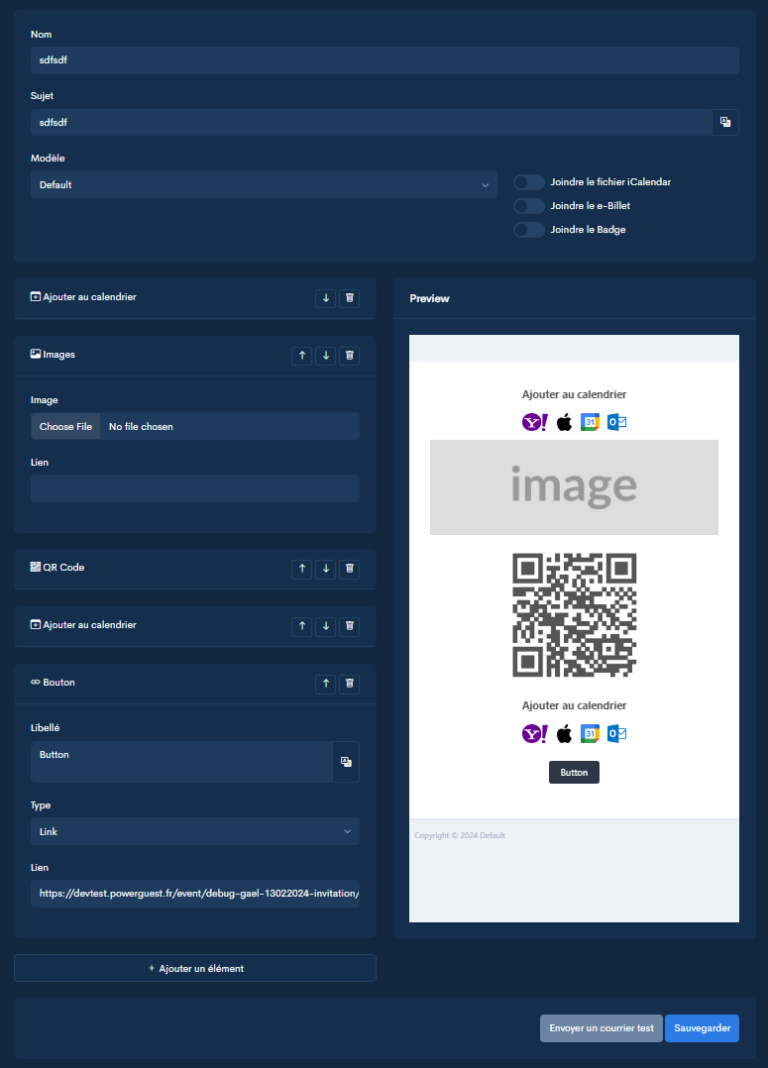Click the Nom input field
768x1068 pixels.
point(385,60)
